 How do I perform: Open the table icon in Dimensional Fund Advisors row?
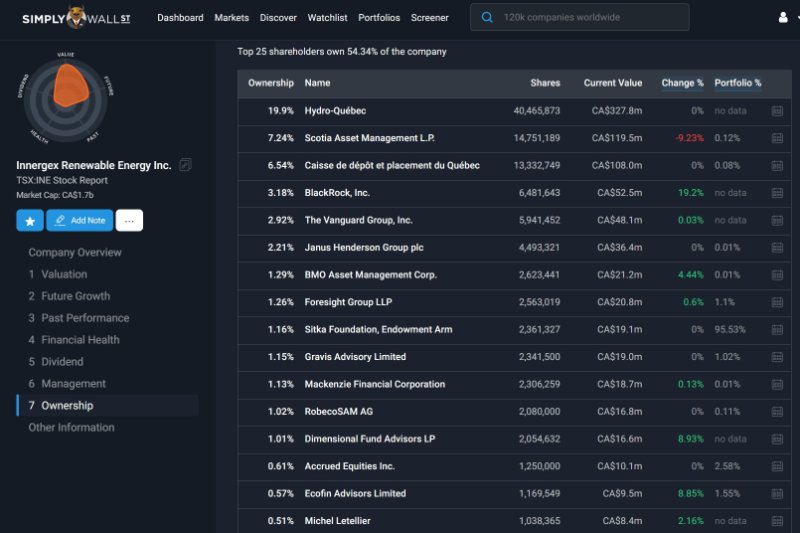(777, 439)
